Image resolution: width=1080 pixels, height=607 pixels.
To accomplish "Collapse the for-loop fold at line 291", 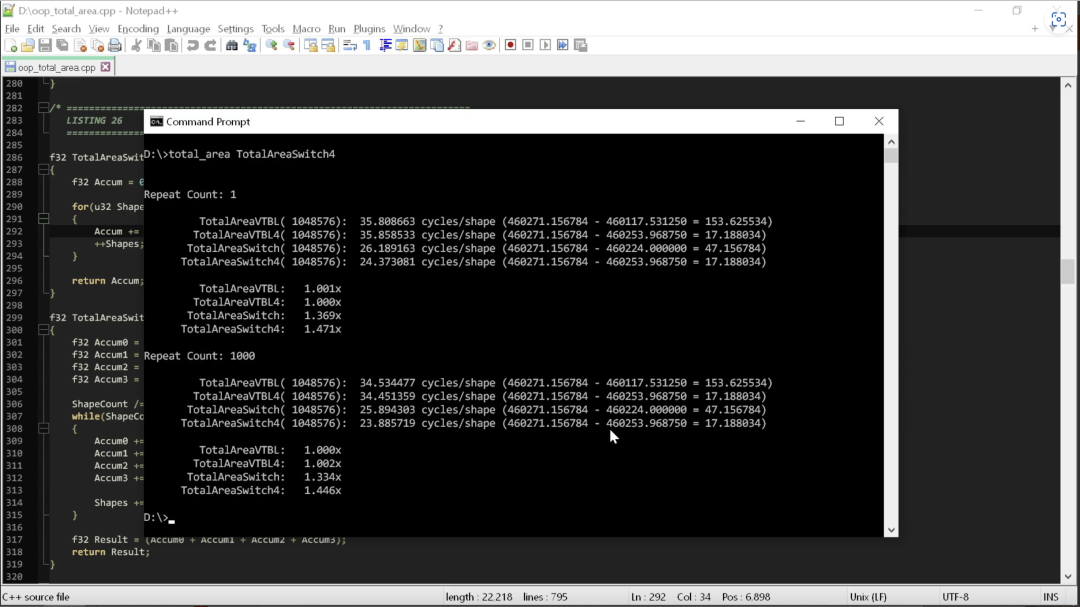I will (x=43, y=219).
